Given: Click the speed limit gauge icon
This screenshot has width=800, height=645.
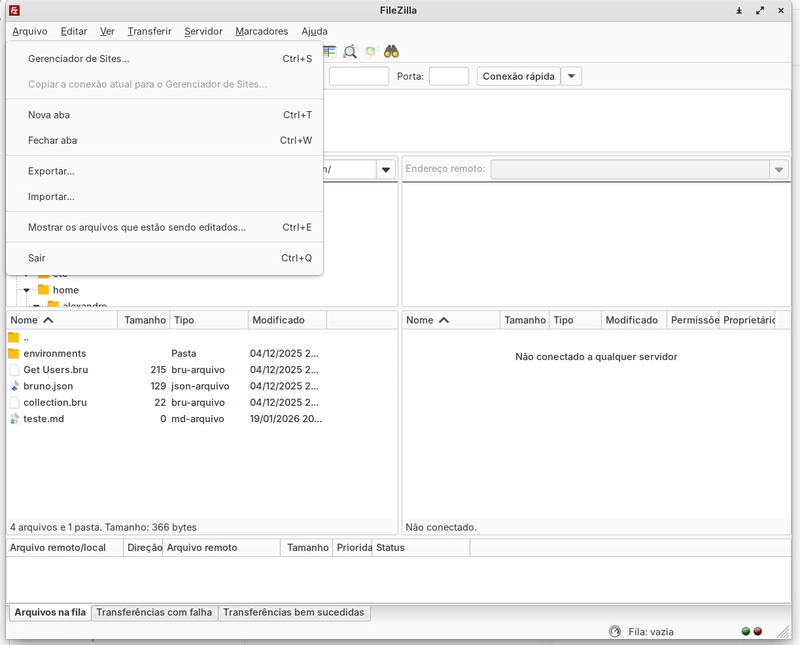Looking at the screenshot, I should 615,631.
